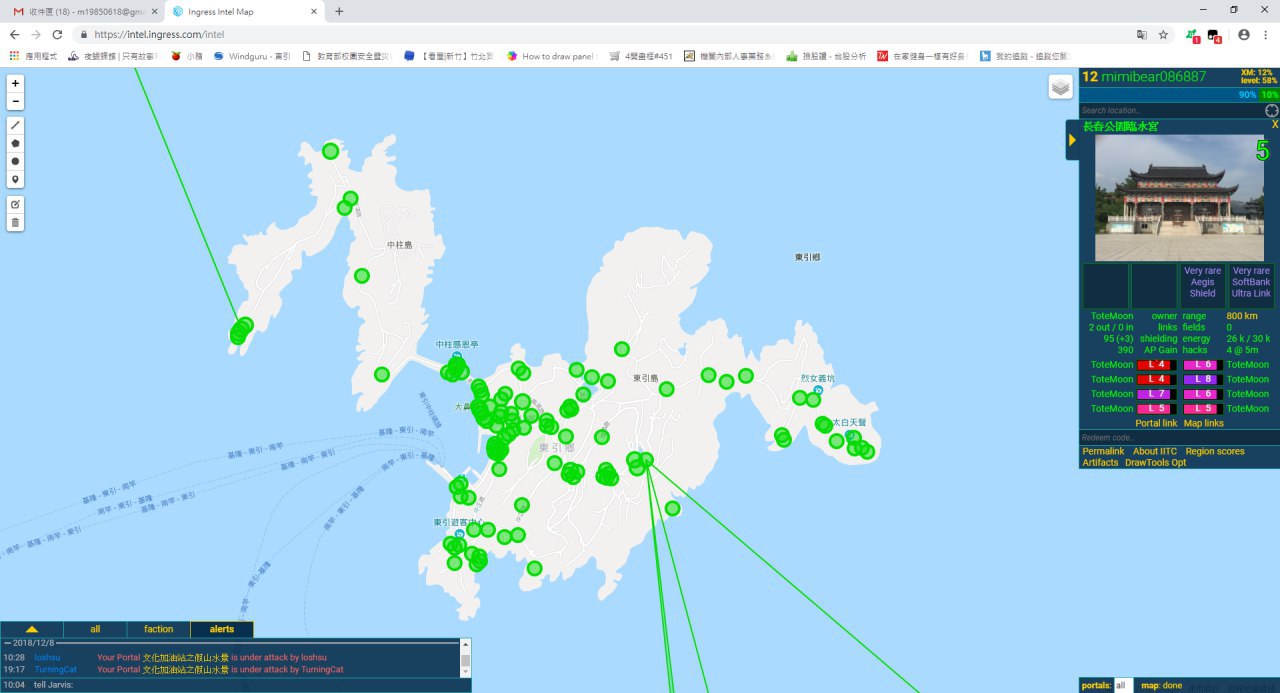
Task: Close the Ingress Intel Map tab
Action: 314,11
